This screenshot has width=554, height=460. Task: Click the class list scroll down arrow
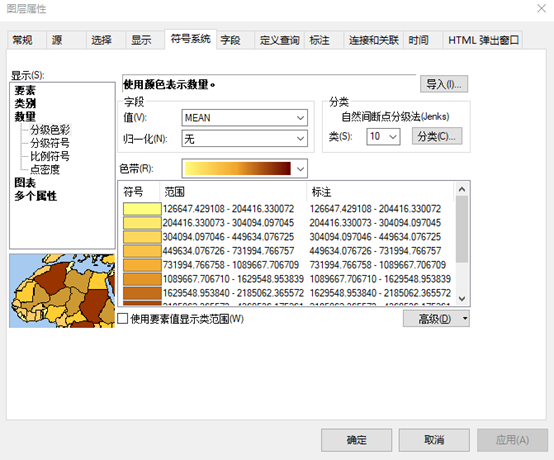coord(461,299)
